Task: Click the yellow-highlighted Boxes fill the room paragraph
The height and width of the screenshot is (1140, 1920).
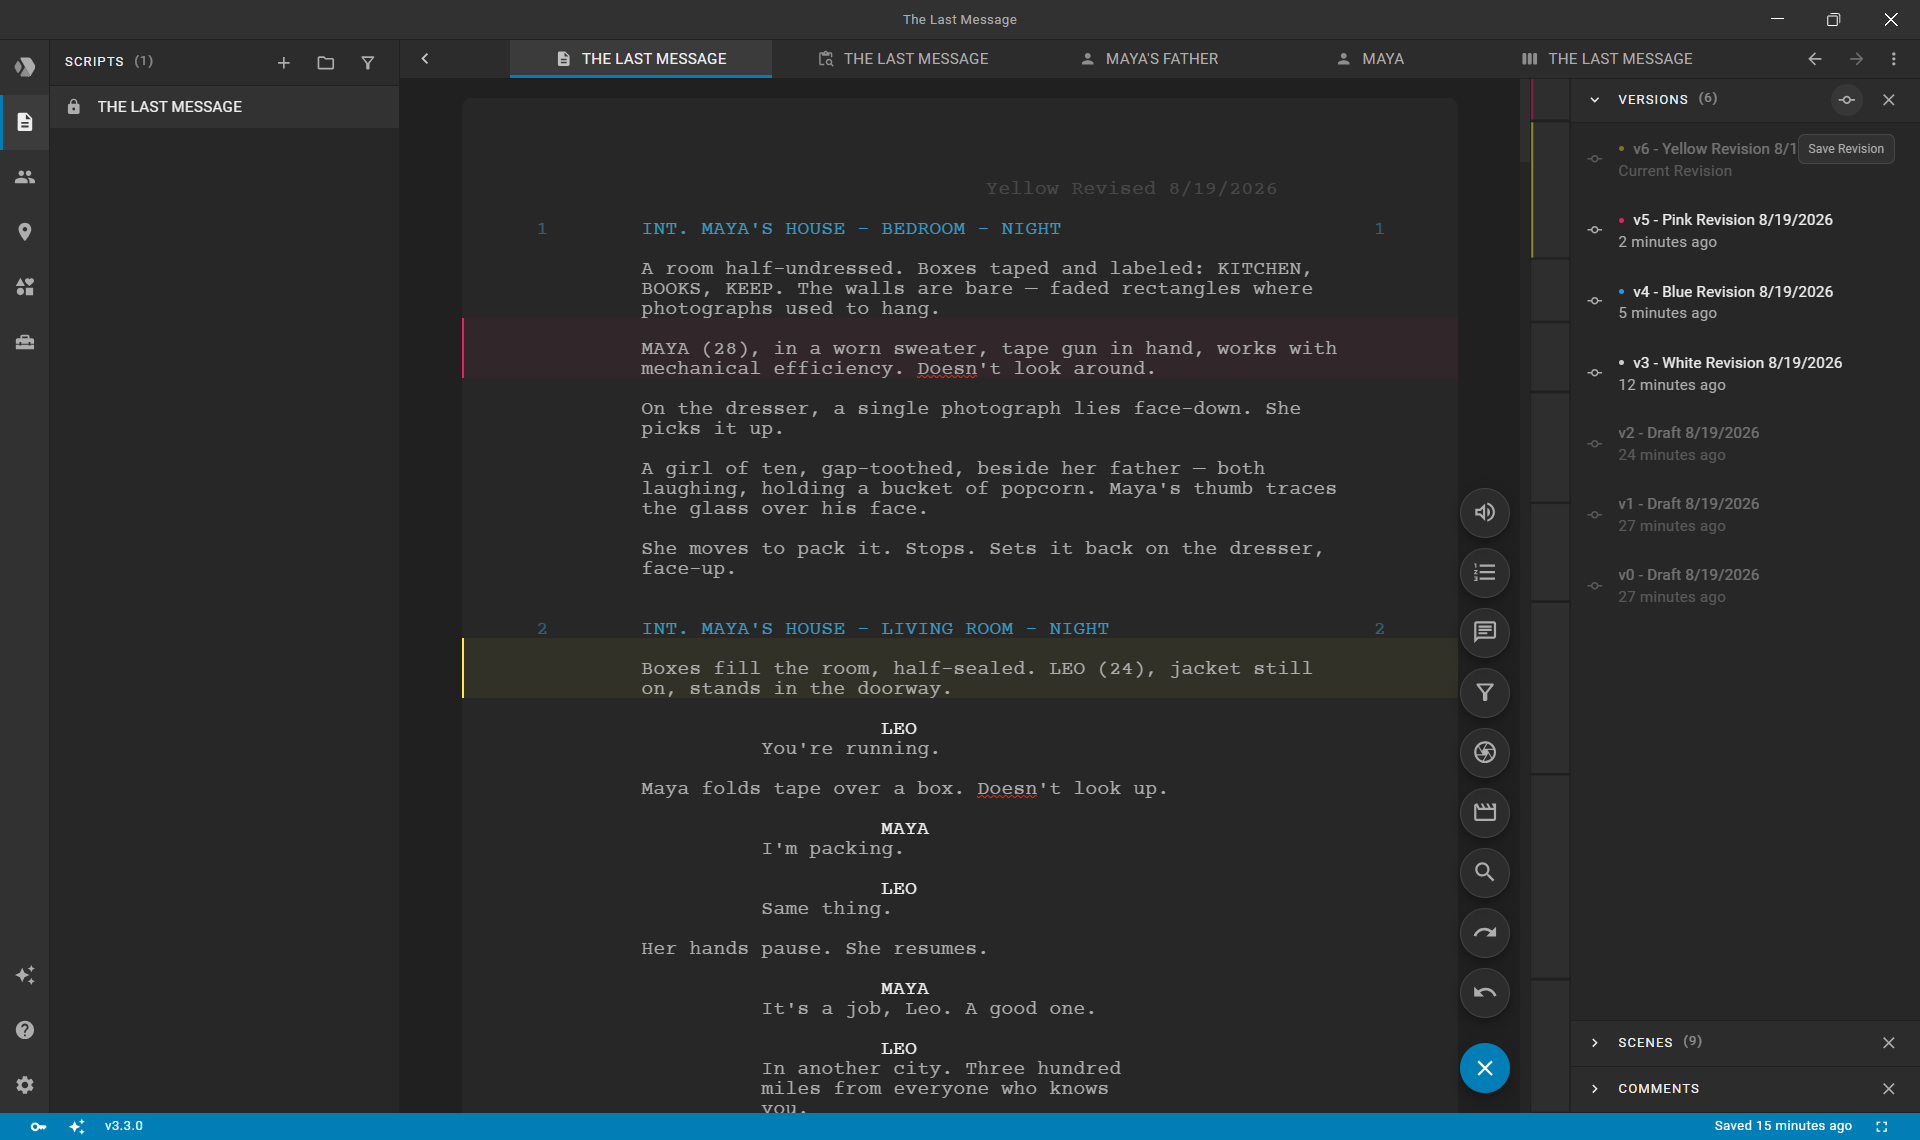Action: 976,678
